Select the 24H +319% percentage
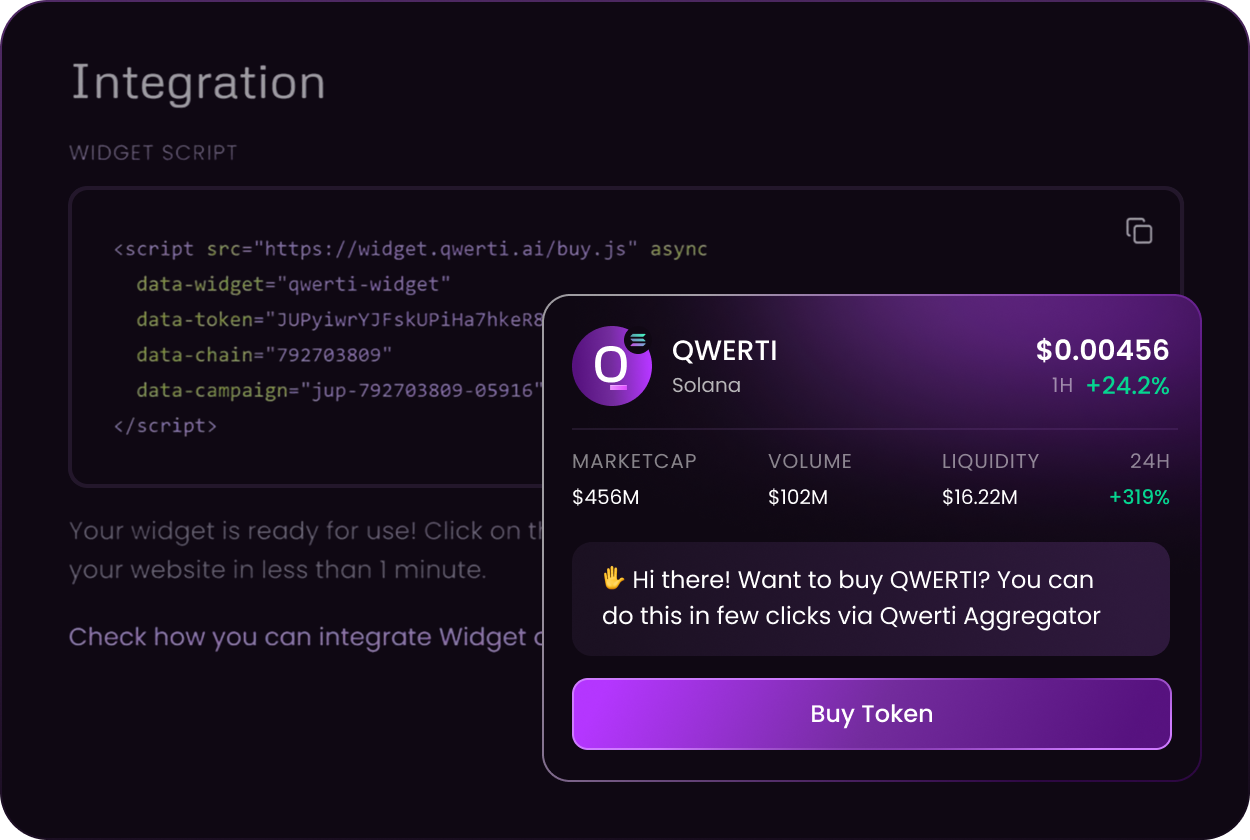The image size is (1250, 840). point(1140,496)
